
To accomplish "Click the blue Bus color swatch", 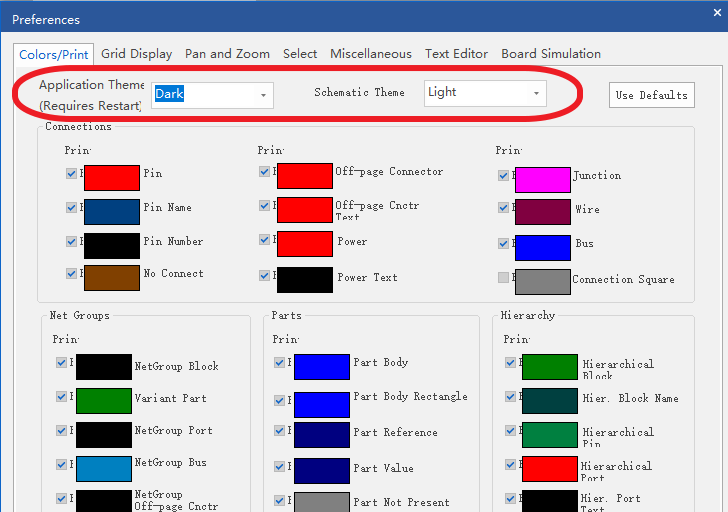I will tap(542, 248).
